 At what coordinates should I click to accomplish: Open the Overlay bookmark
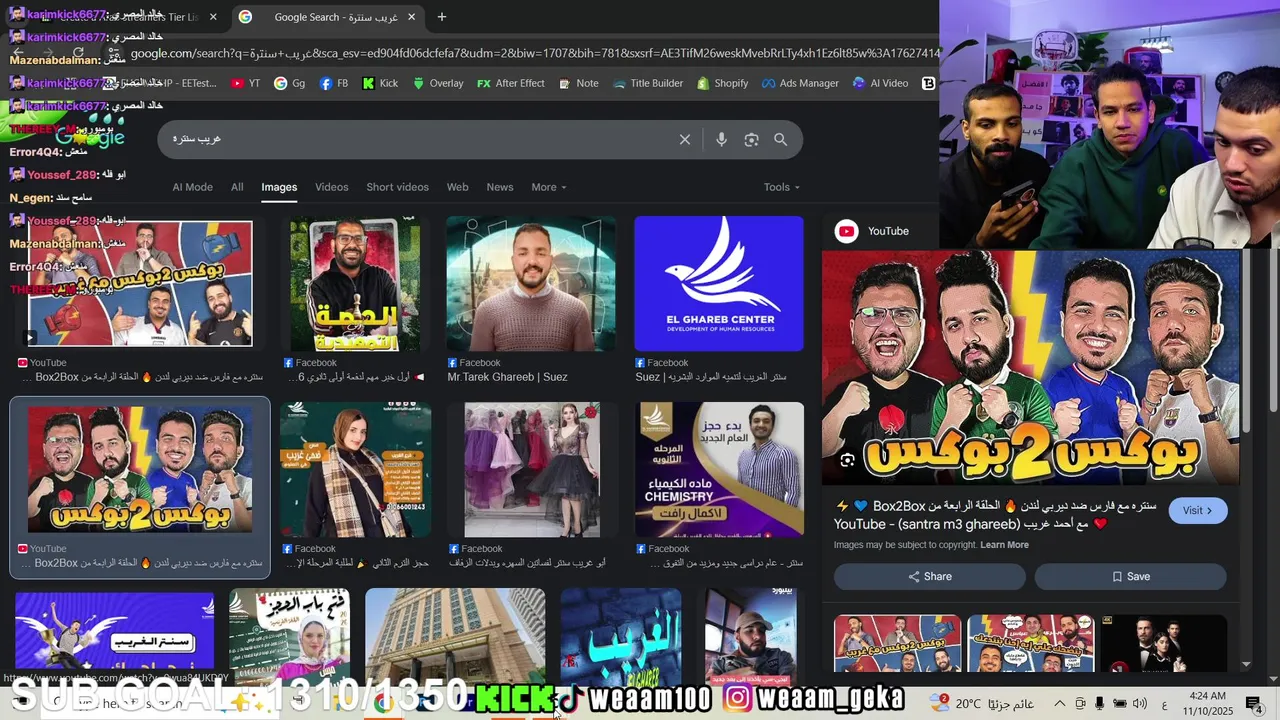pos(438,83)
